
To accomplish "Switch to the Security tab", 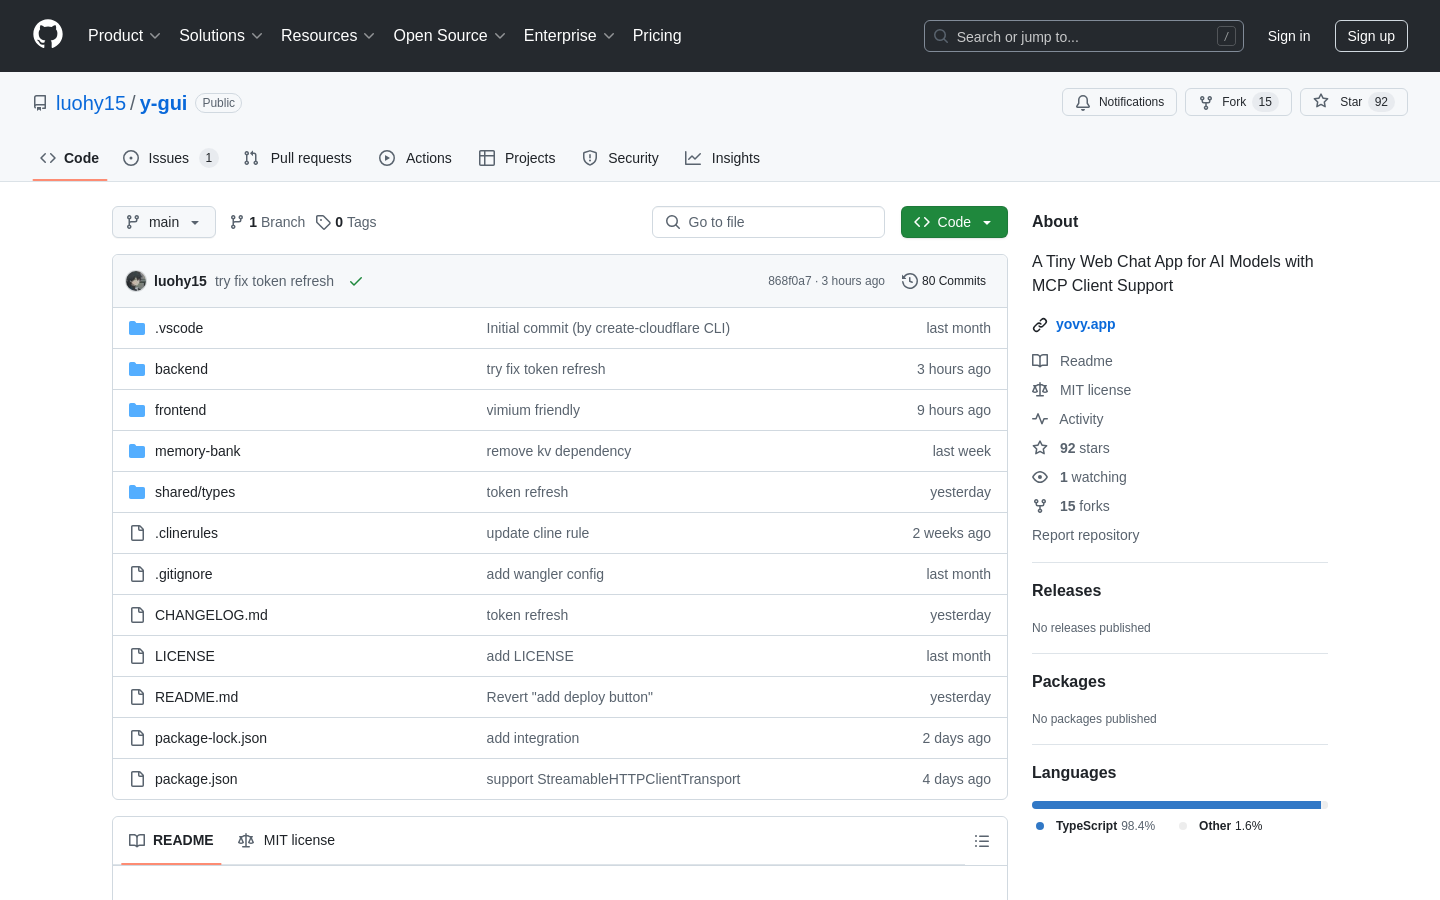I will tap(620, 158).
